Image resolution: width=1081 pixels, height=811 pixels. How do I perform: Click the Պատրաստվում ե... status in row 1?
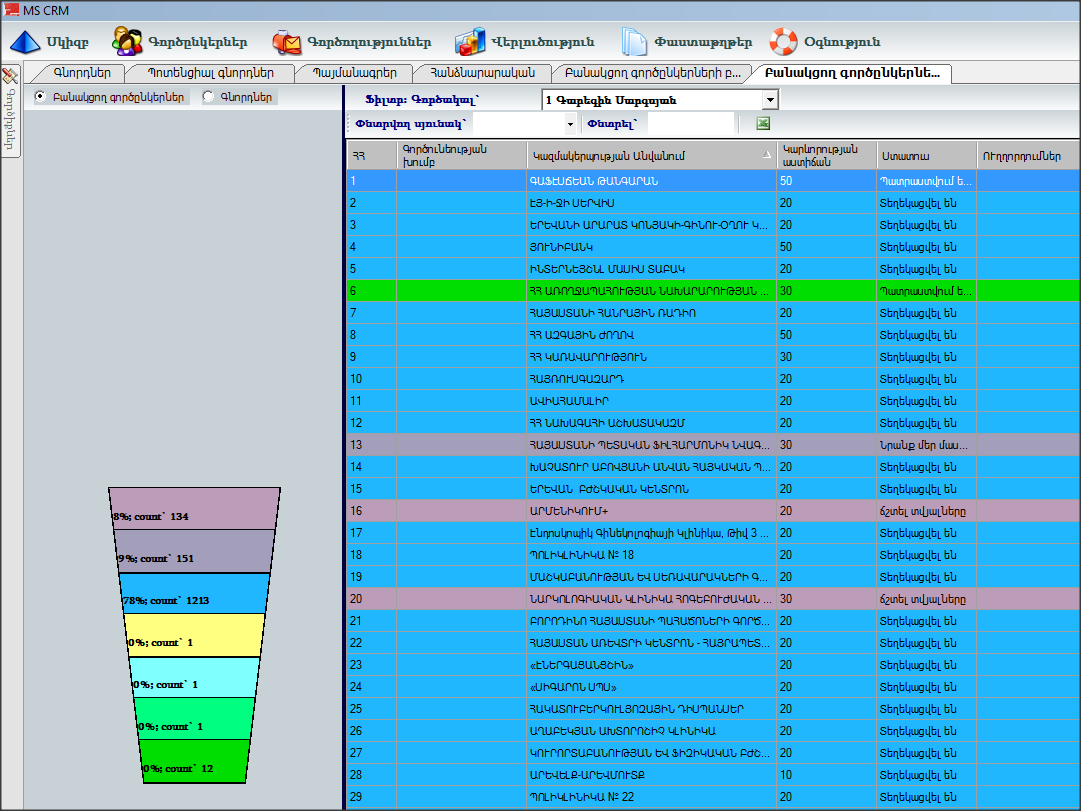pyautogui.click(x=927, y=181)
